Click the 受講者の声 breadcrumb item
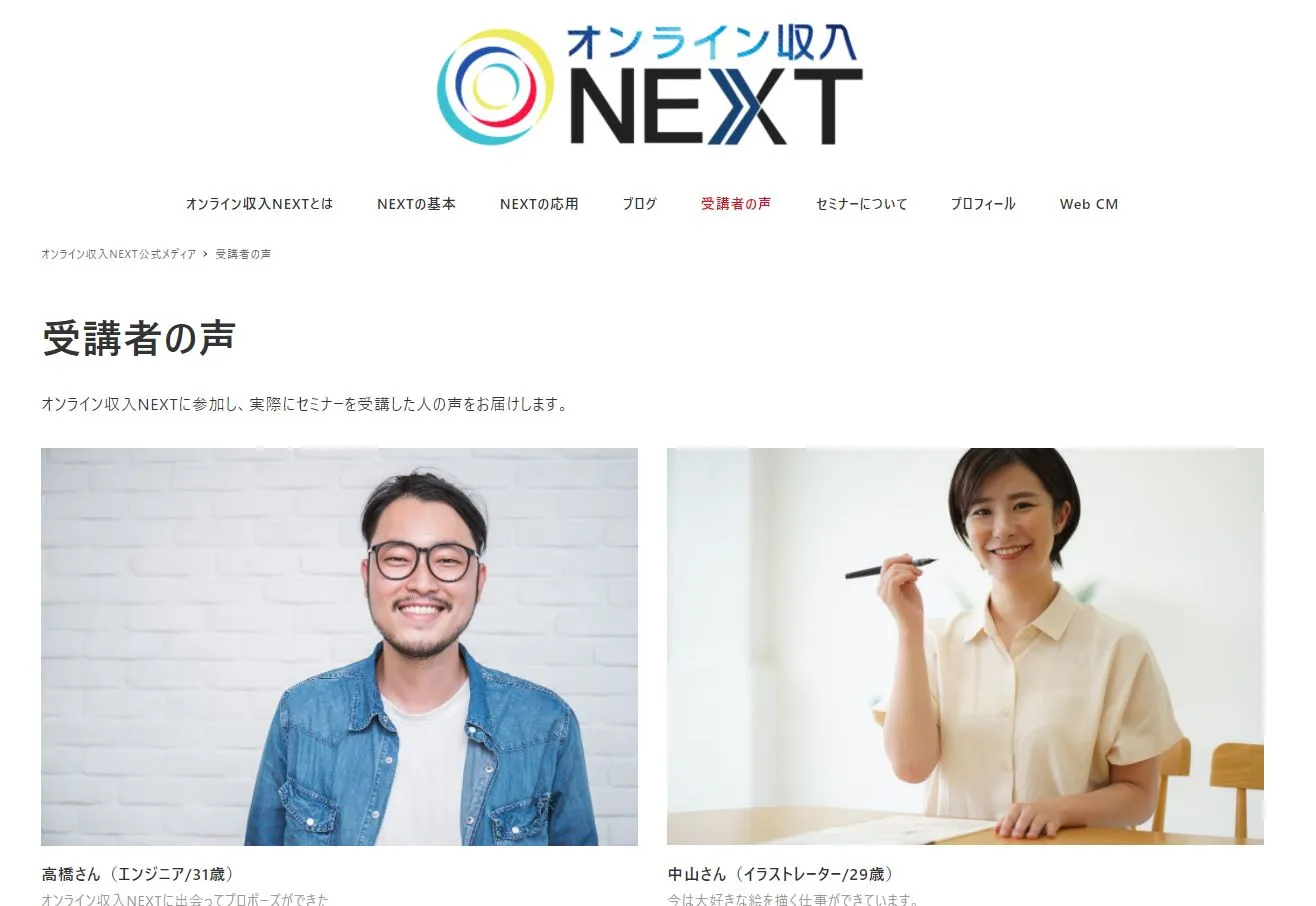This screenshot has height=906, width=1316. [x=243, y=254]
